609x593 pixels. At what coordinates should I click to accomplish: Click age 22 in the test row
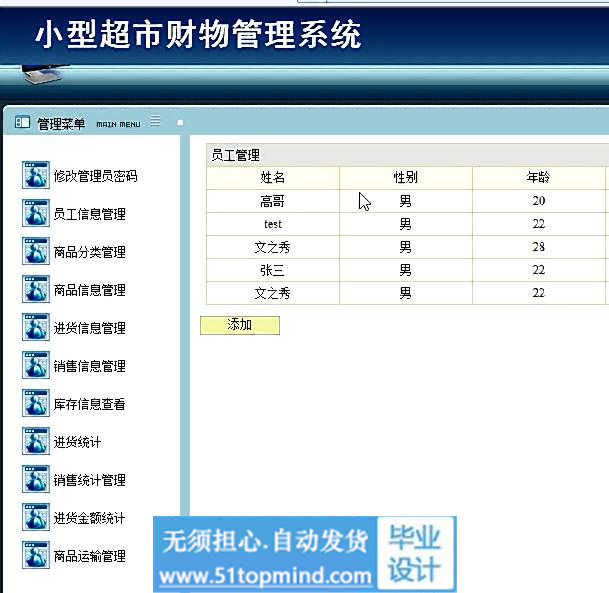coord(538,224)
